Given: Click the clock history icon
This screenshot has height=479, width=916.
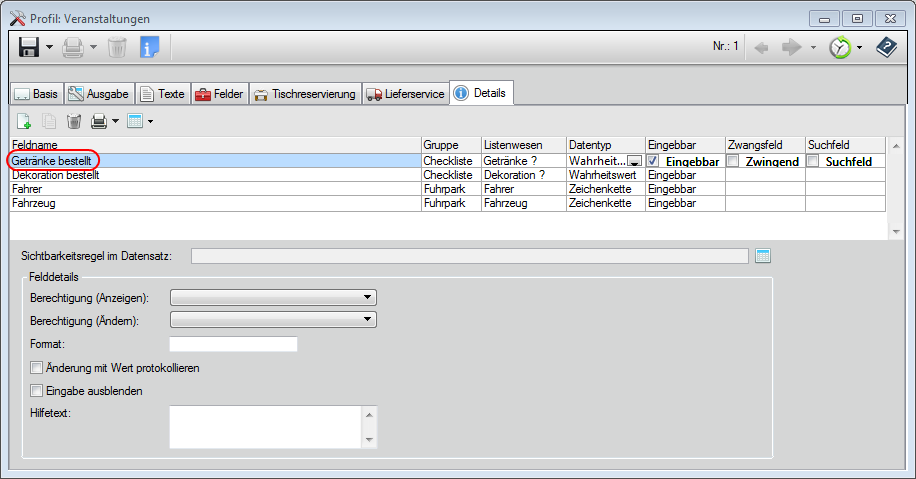Looking at the screenshot, I should pos(839,47).
